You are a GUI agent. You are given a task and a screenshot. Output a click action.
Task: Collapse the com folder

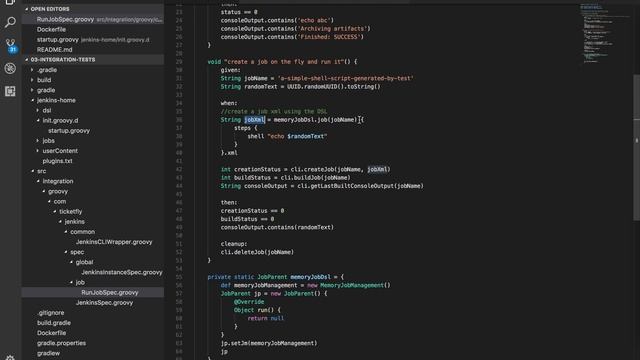(60, 202)
